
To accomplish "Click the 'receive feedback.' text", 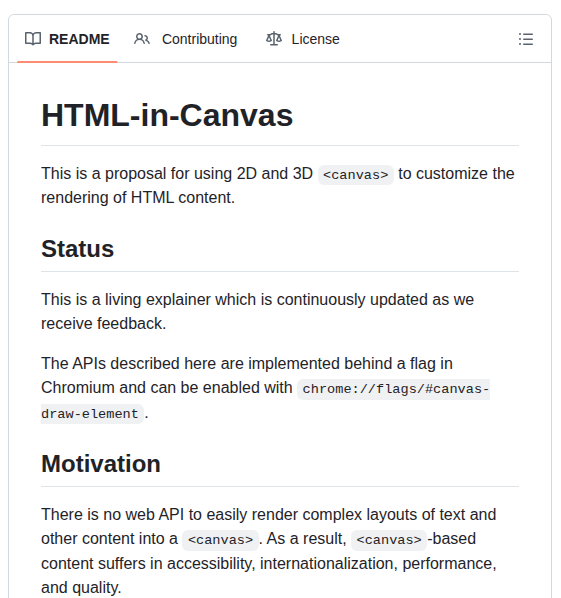I will pyautogui.click(x=104, y=323).
